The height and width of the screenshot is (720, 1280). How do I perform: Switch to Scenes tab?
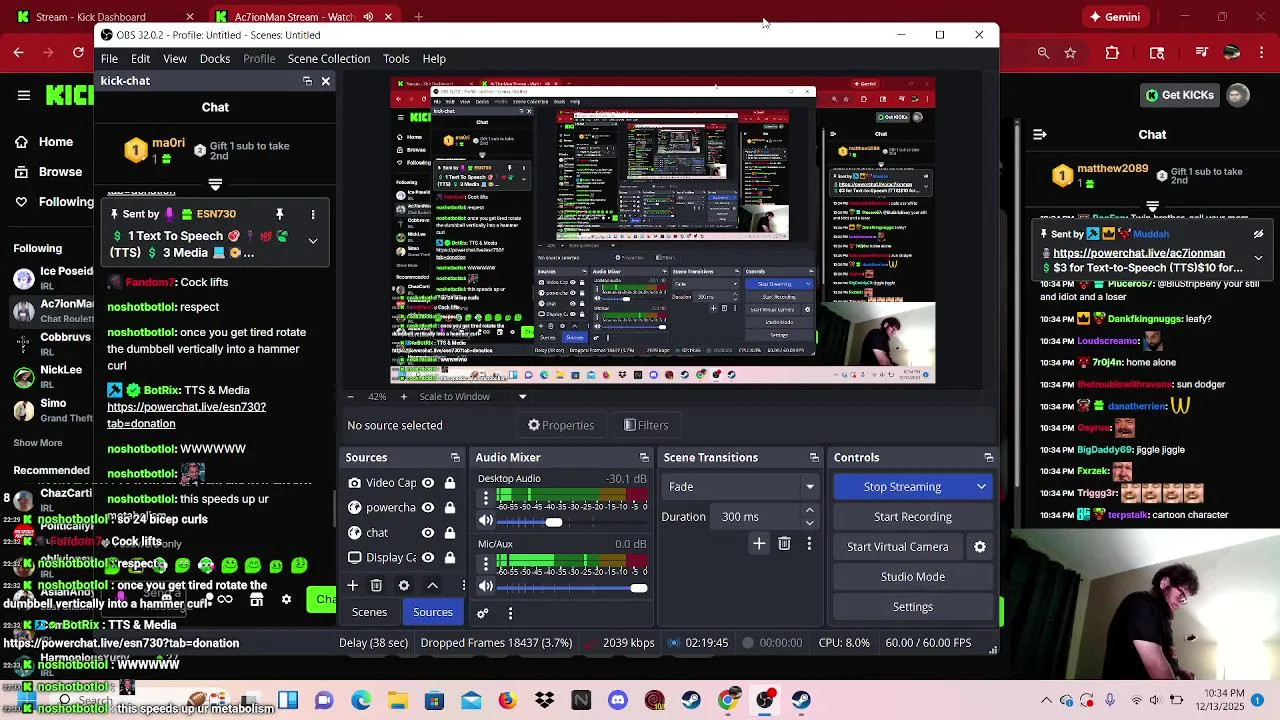click(x=369, y=612)
